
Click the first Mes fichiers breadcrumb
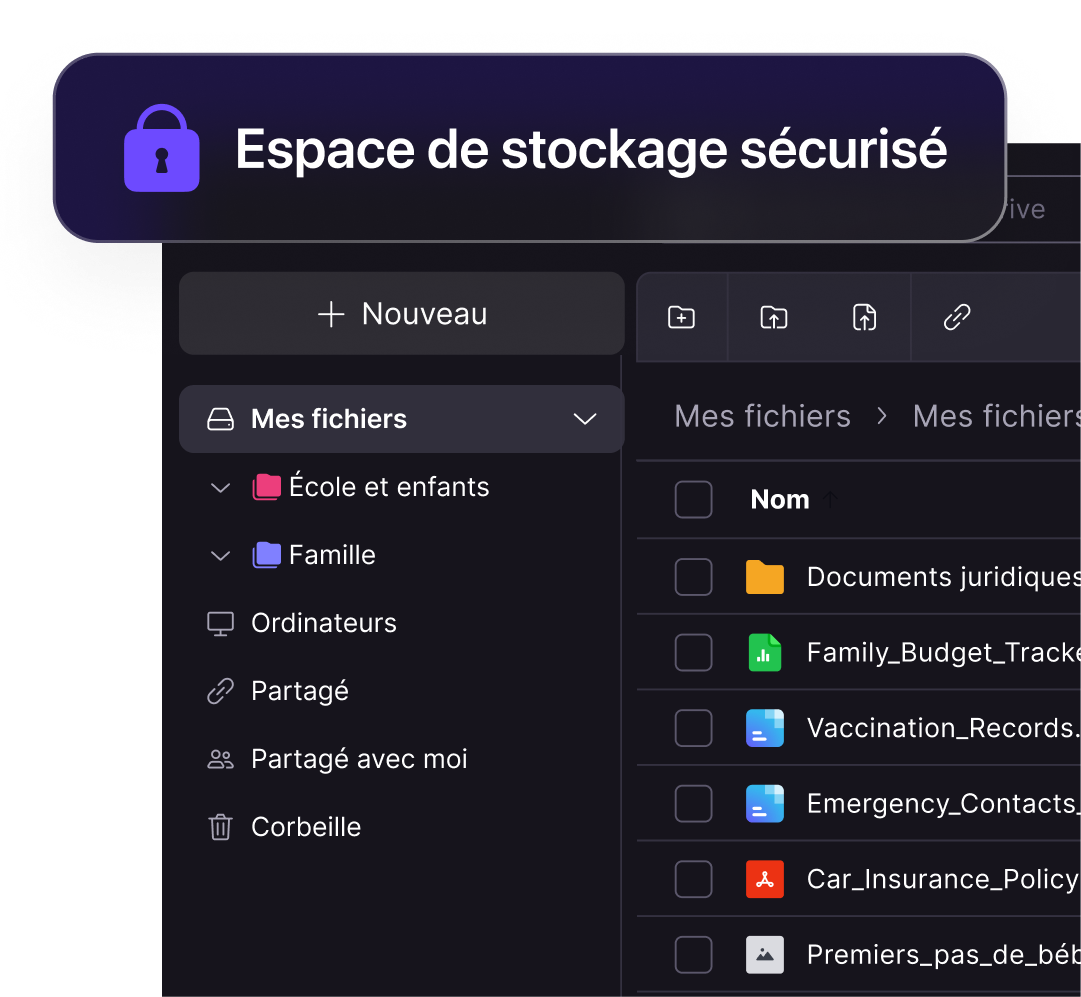click(x=762, y=416)
